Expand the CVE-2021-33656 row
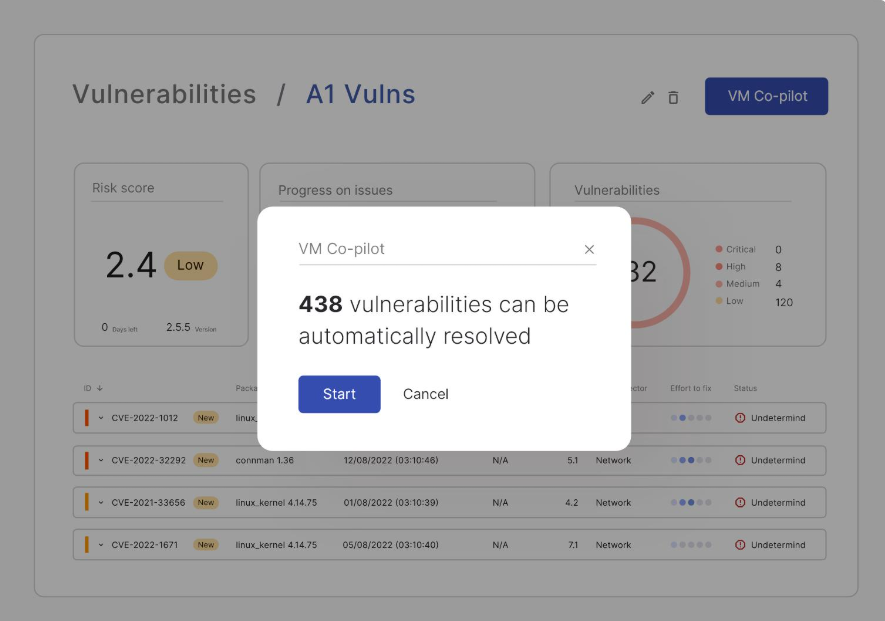This screenshot has height=621, width=885. [x=101, y=503]
